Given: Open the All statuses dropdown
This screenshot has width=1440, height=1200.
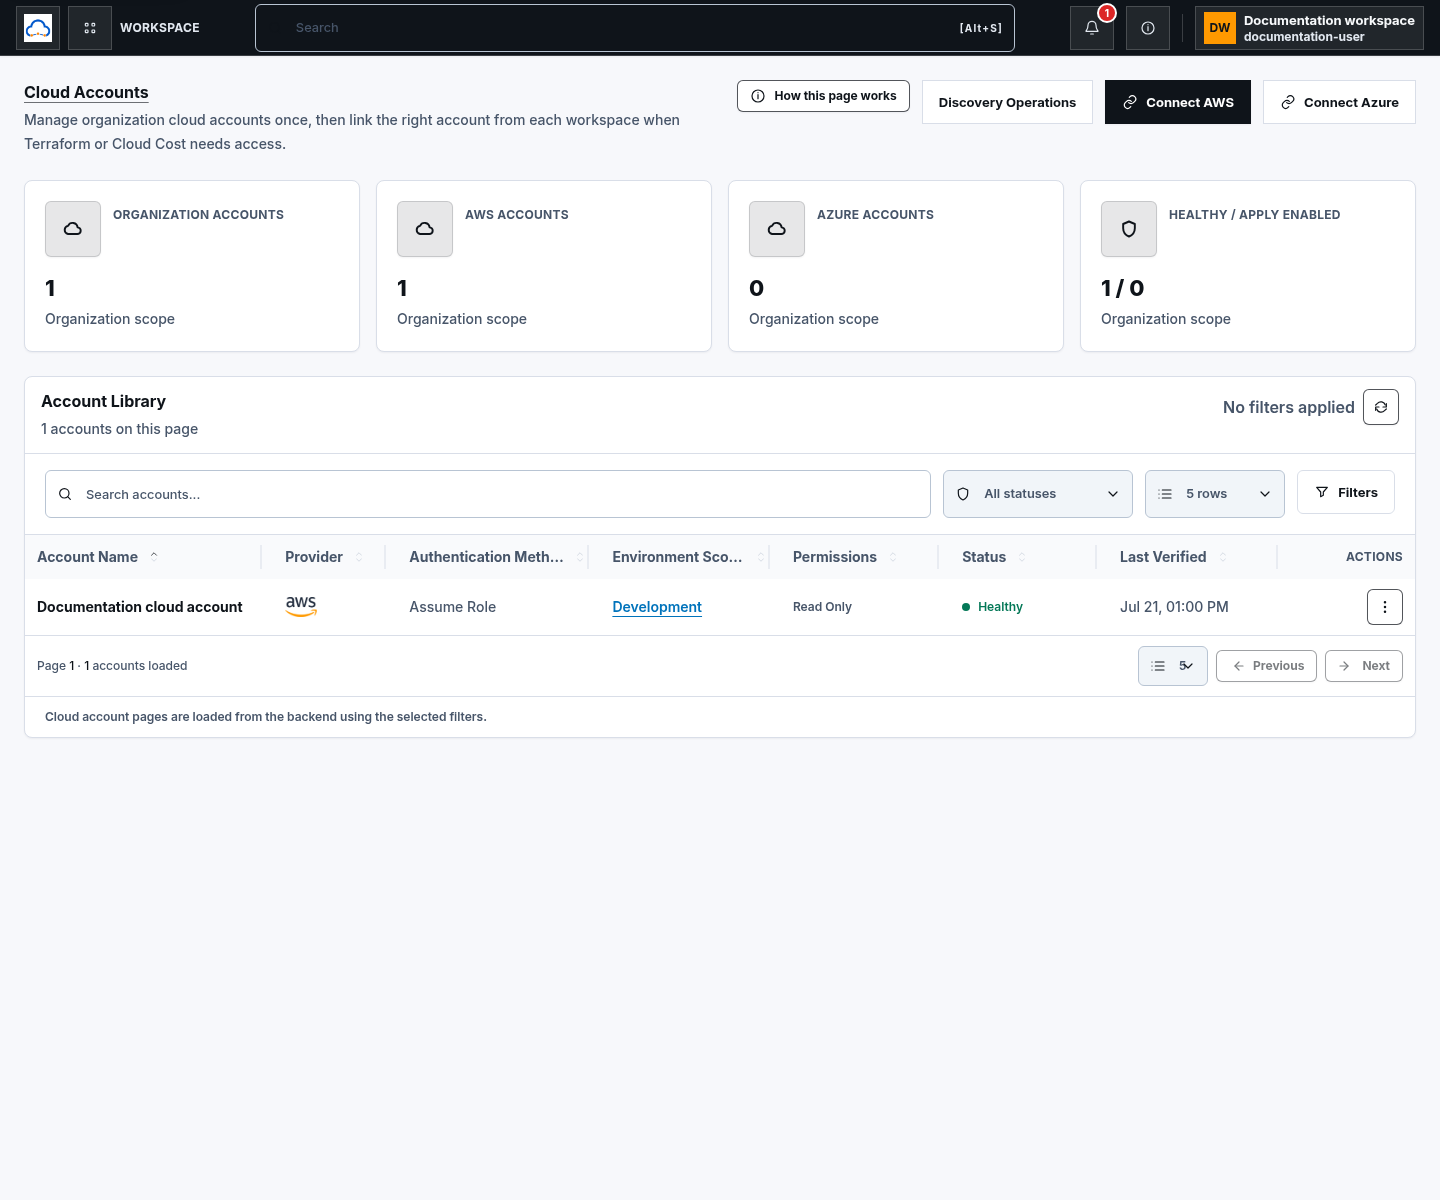Looking at the screenshot, I should click(1038, 494).
